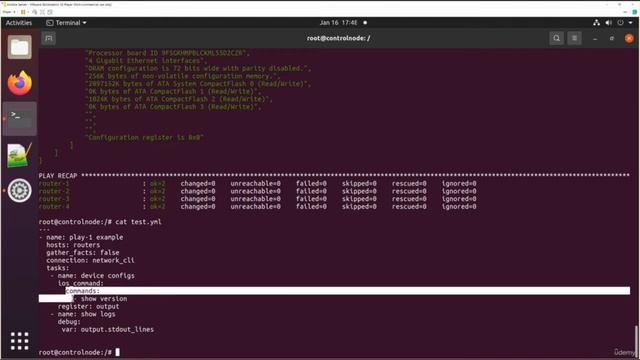Open the clock Jan 16 calendar
The height and width of the screenshot is (360, 640).
pyautogui.click(x=339, y=23)
